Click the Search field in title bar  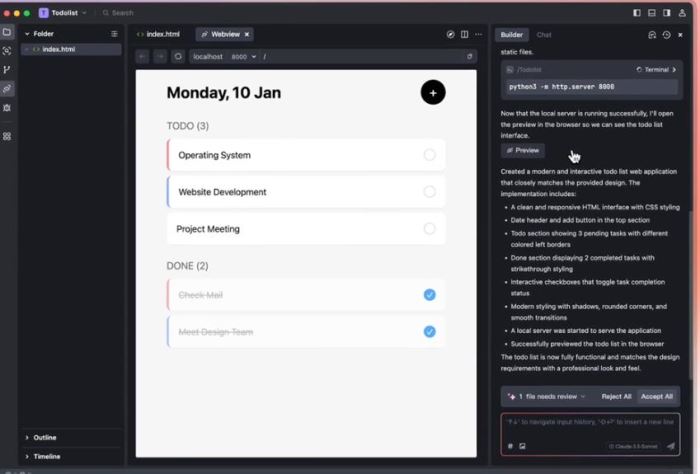tap(118, 13)
